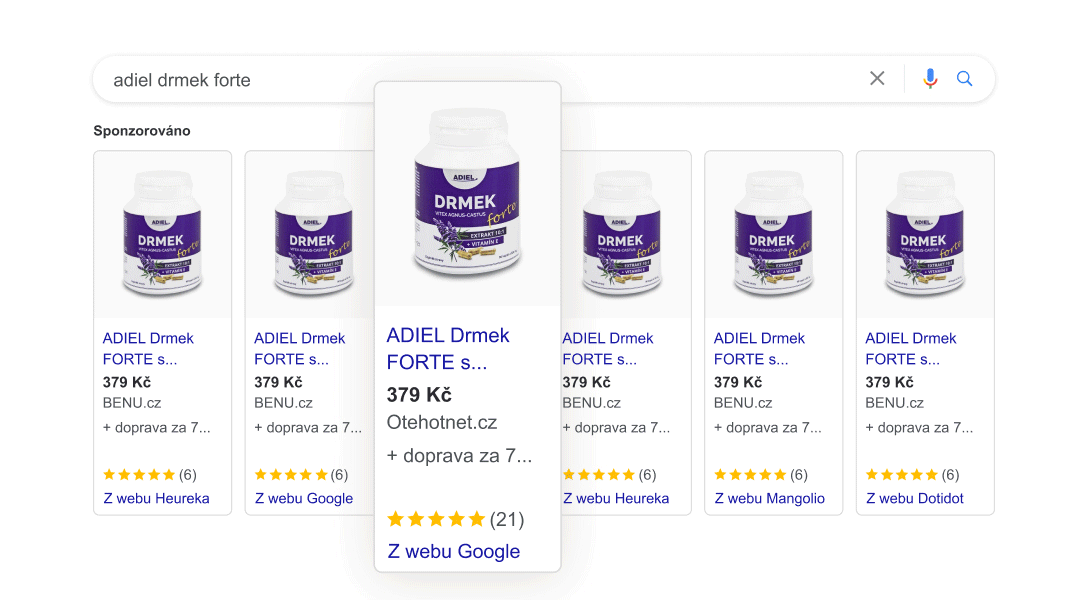
Task: Click 'Otehotnet.cz' seller name in enlarged card
Action: click(441, 422)
